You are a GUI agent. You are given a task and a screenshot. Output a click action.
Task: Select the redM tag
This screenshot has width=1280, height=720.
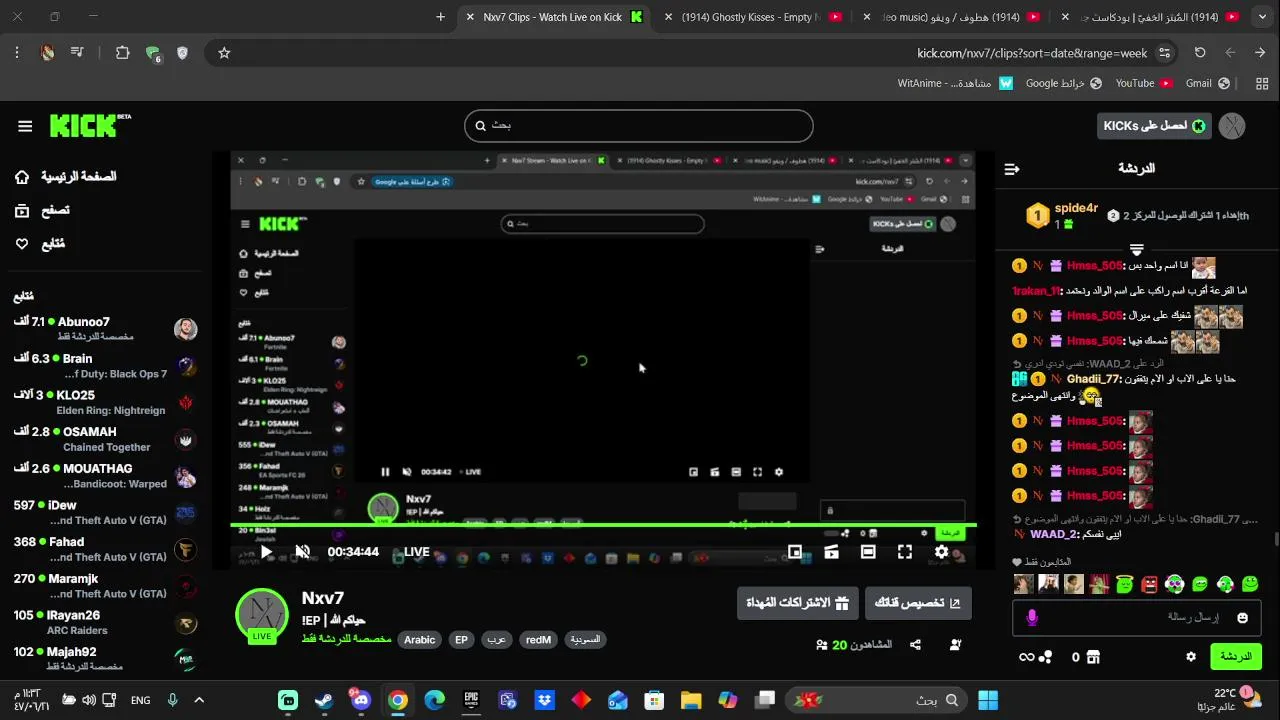[538, 640]
